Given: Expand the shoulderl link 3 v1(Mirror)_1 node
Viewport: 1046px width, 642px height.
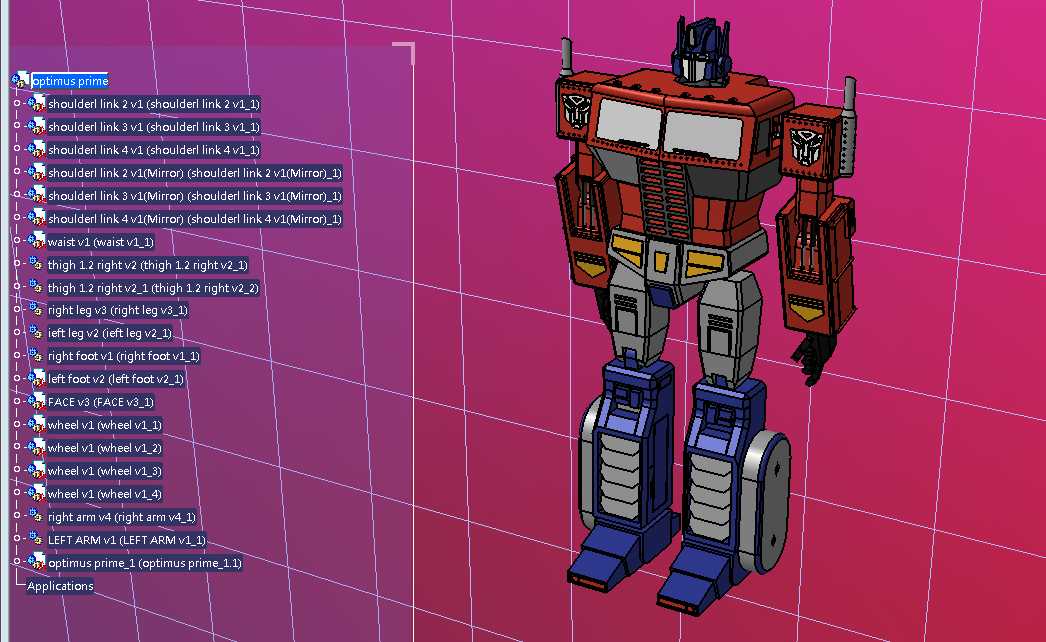Looking at the screenshot, I should 17,194.
